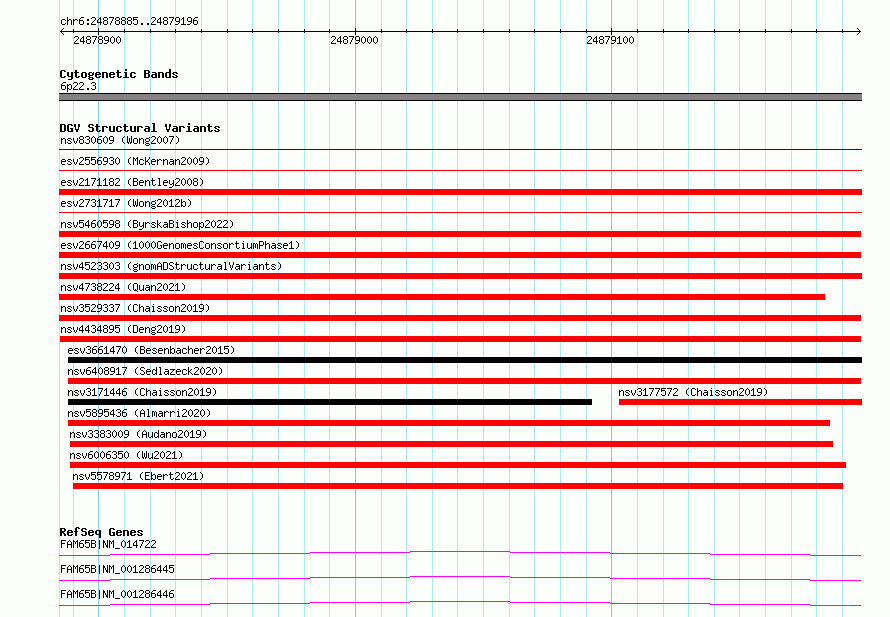Click the right arrowhead of the ruler
The height and width of the screenshot is (617, 890).
(859, 31)
